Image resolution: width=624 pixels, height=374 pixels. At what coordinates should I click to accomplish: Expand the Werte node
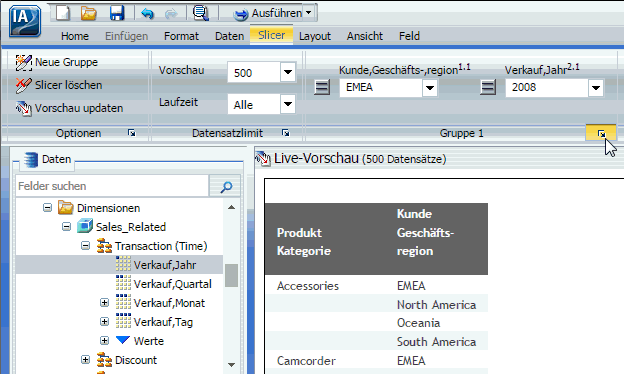point(104,341)
